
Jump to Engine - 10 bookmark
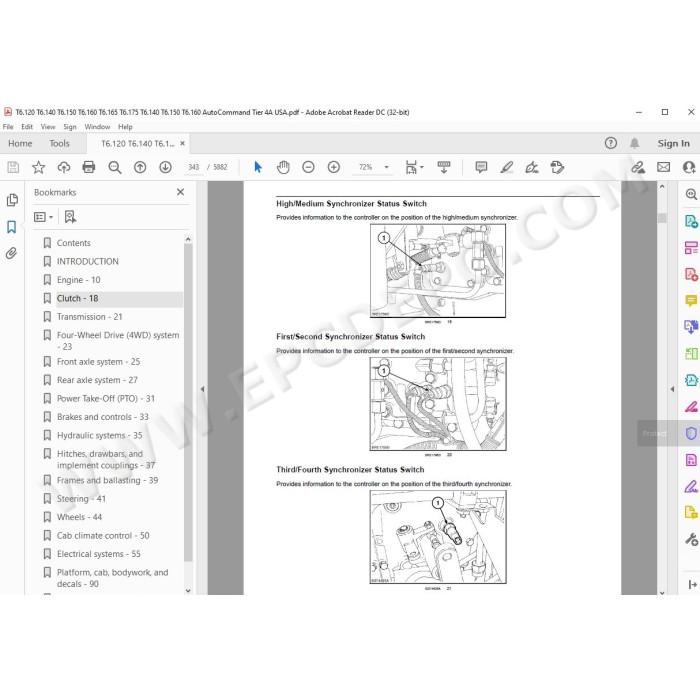pyautogui.click(x=79, y=280)
